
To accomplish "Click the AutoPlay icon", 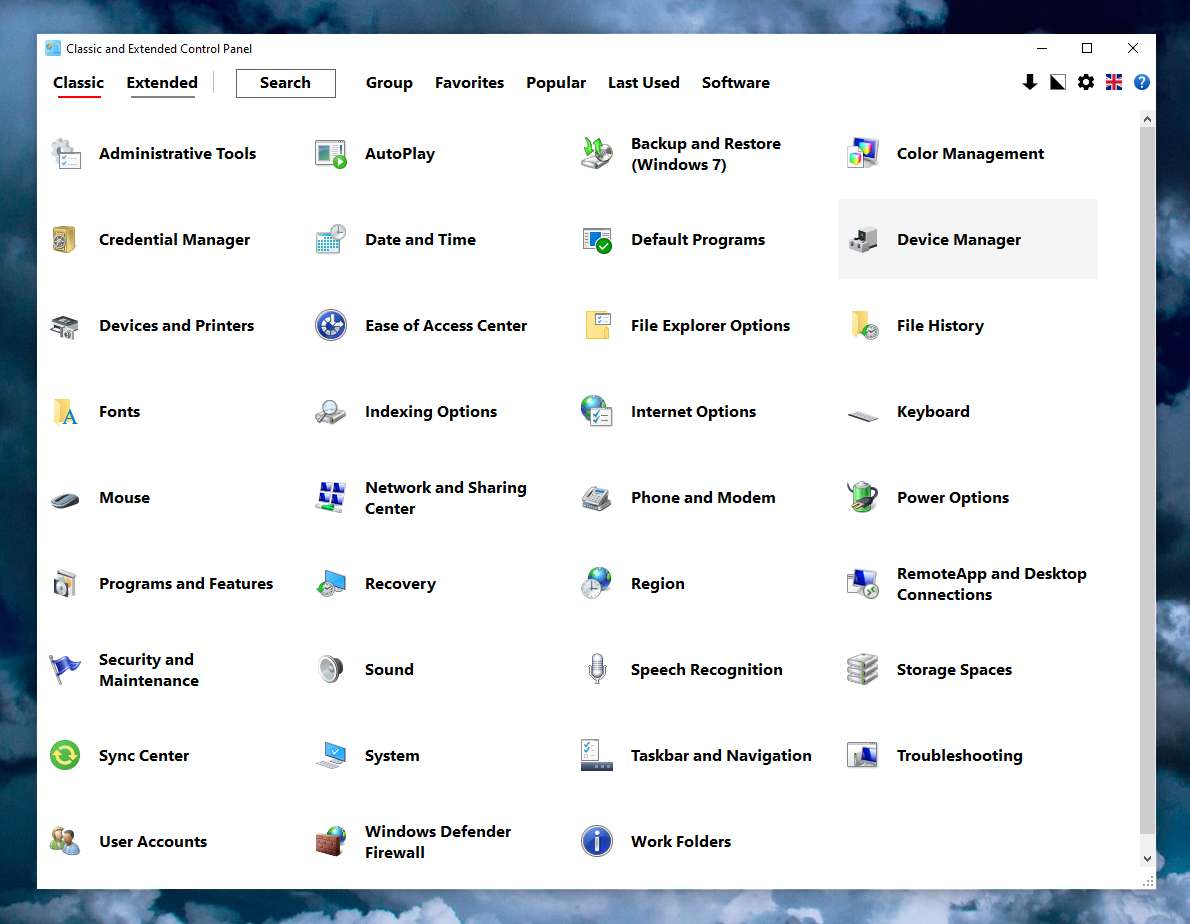I will click(x=331, y=154).
